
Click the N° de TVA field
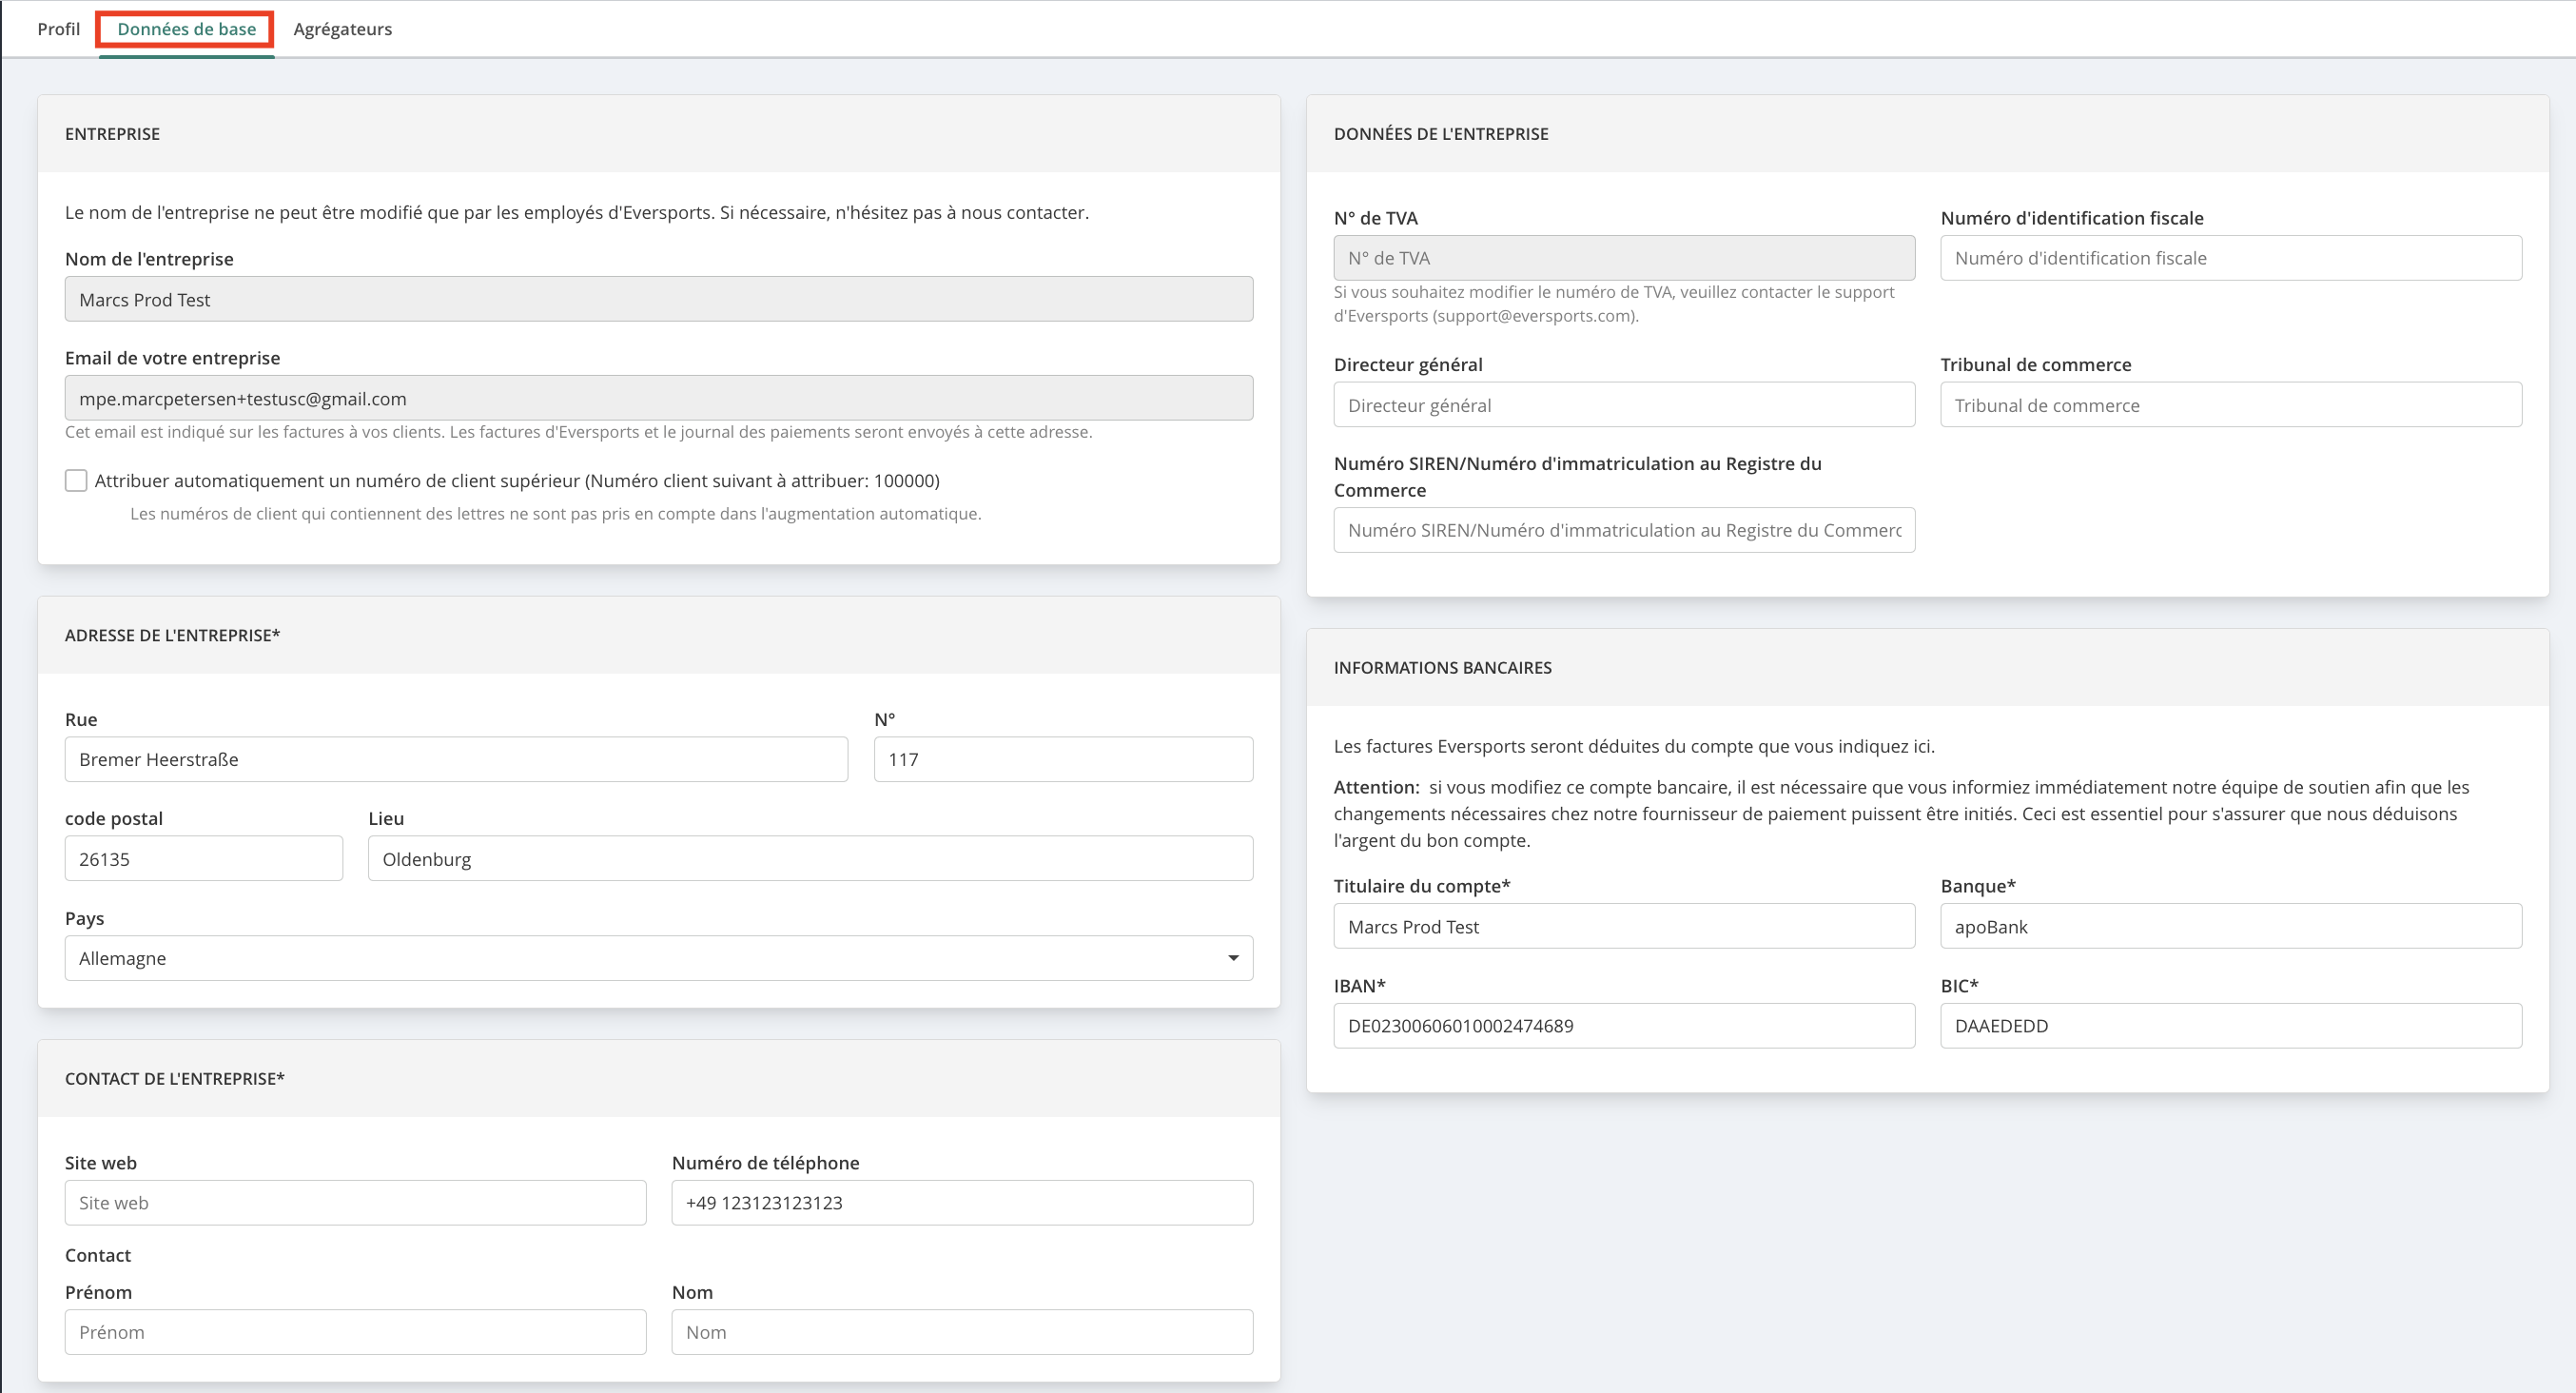tap(1624, 258)
